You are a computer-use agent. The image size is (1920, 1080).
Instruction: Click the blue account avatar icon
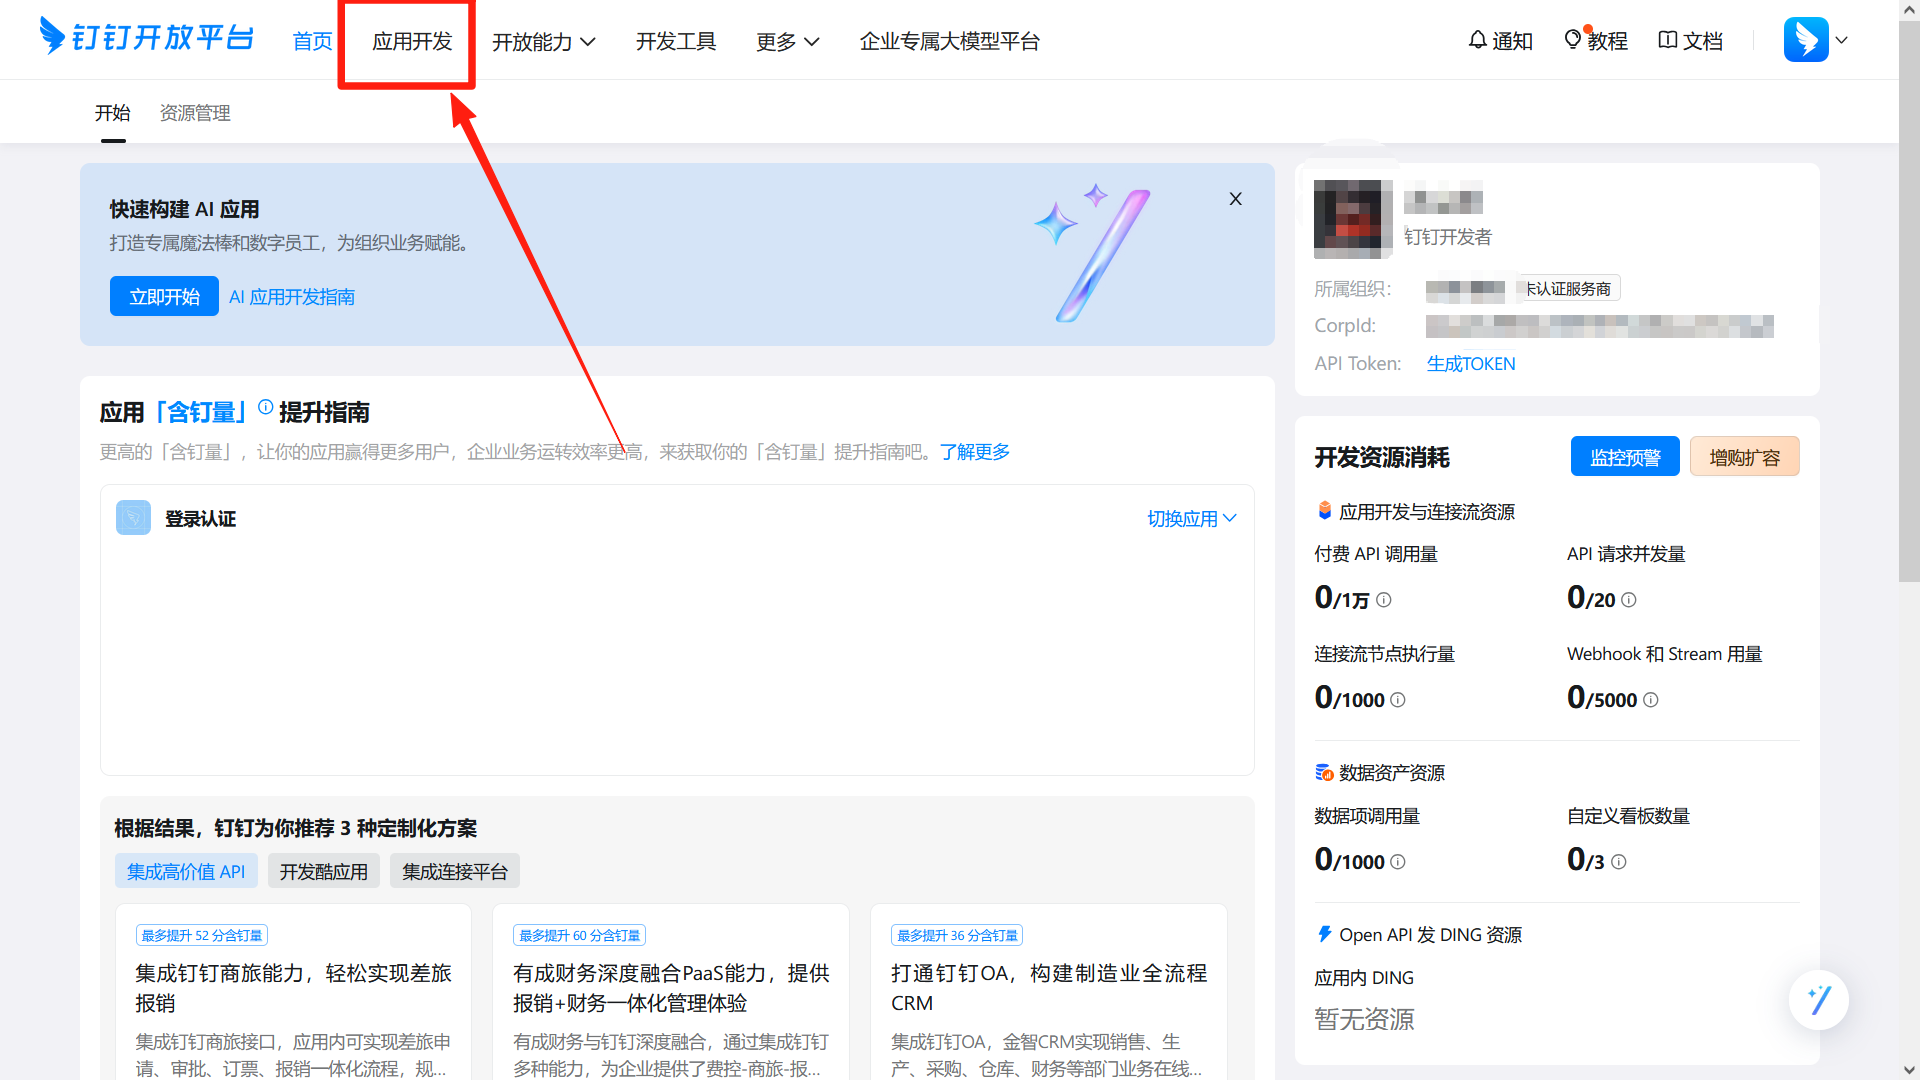[1806, 40]
